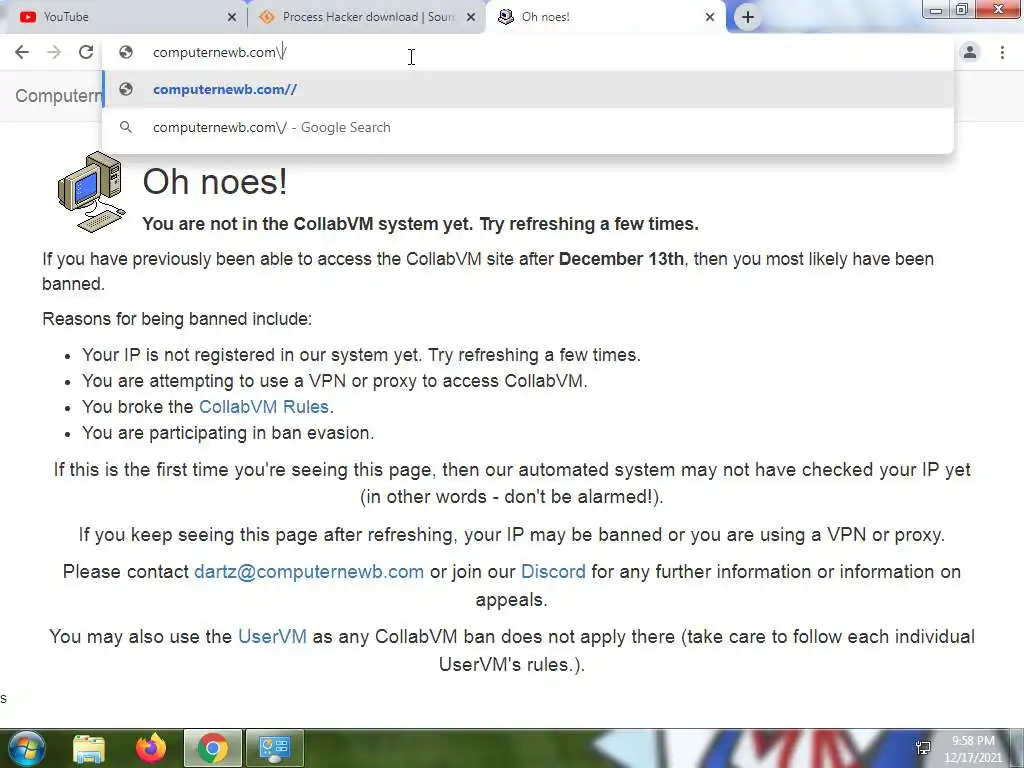Viewport: 1024px width, 768px height.
Task: Open the CollabVM Rules link
Action: pyautogui.click(x=264, y=407)
